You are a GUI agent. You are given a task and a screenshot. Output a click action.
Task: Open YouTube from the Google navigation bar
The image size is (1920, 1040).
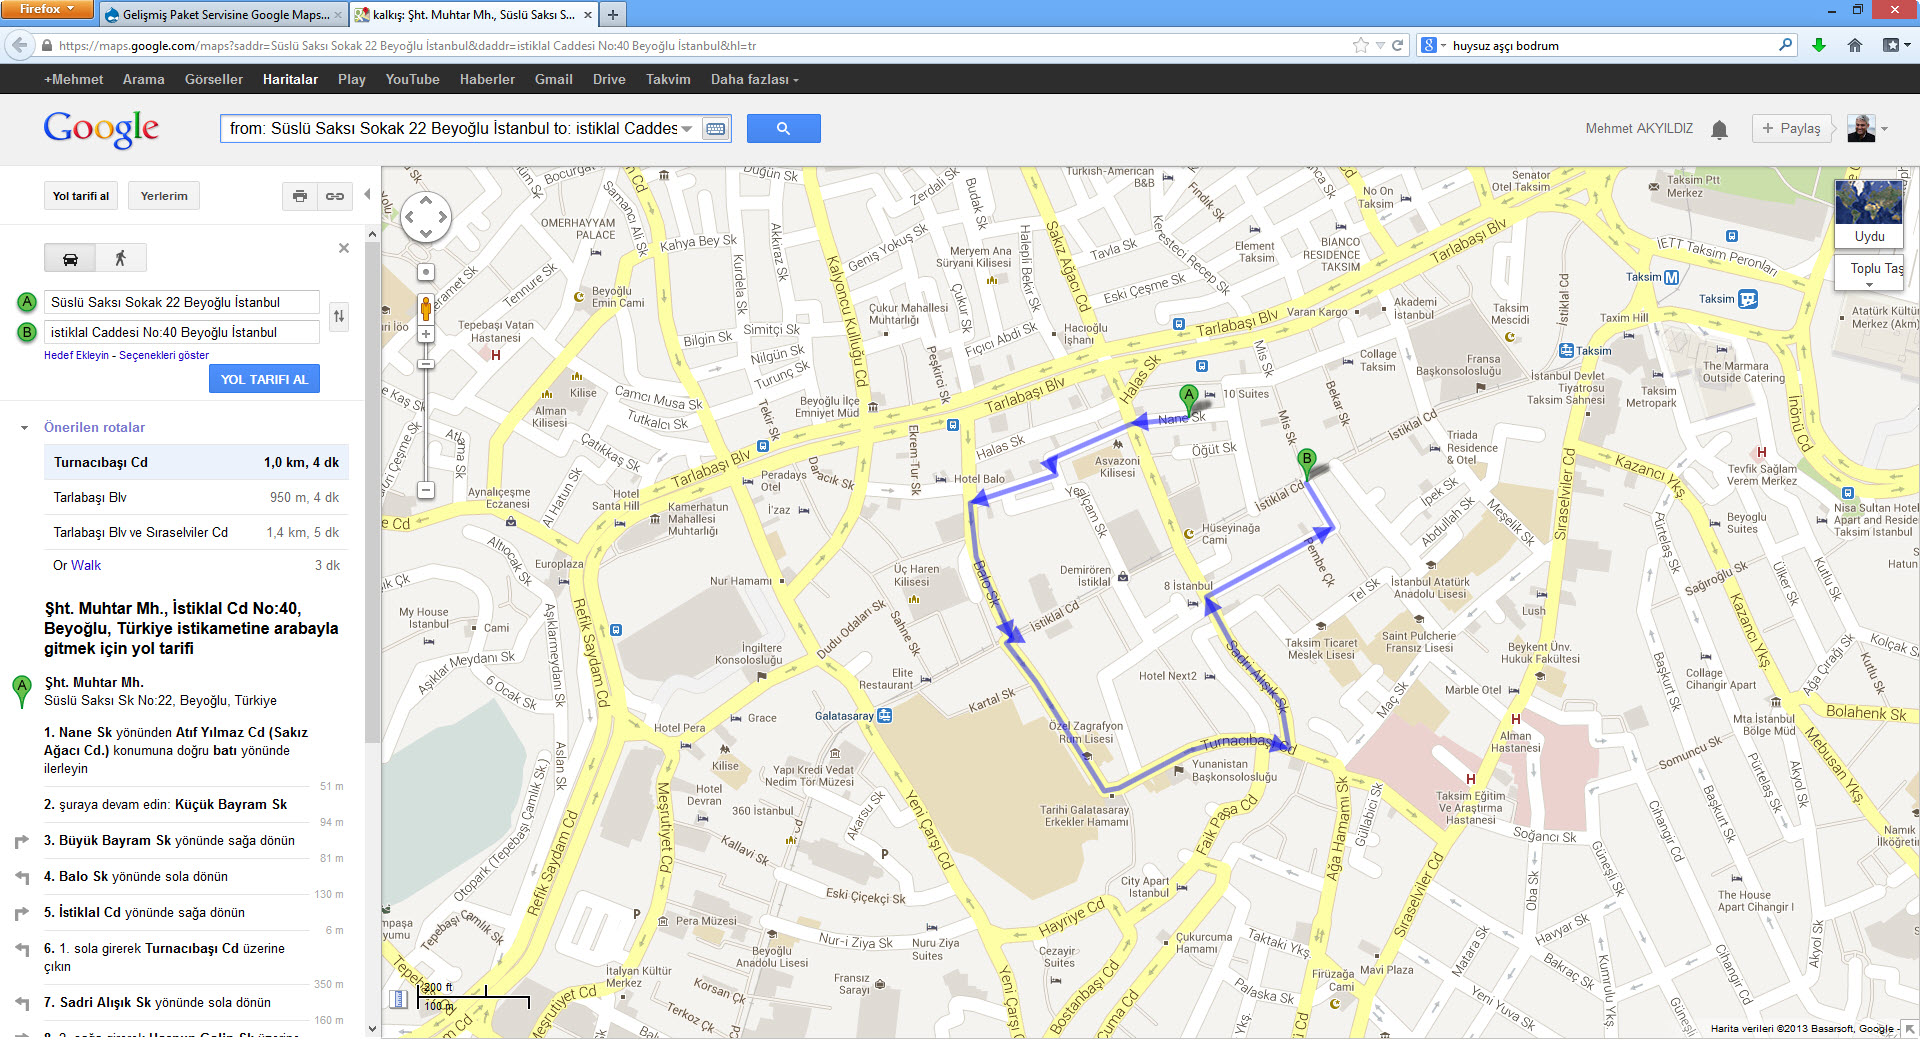click(x=411, y=79)
